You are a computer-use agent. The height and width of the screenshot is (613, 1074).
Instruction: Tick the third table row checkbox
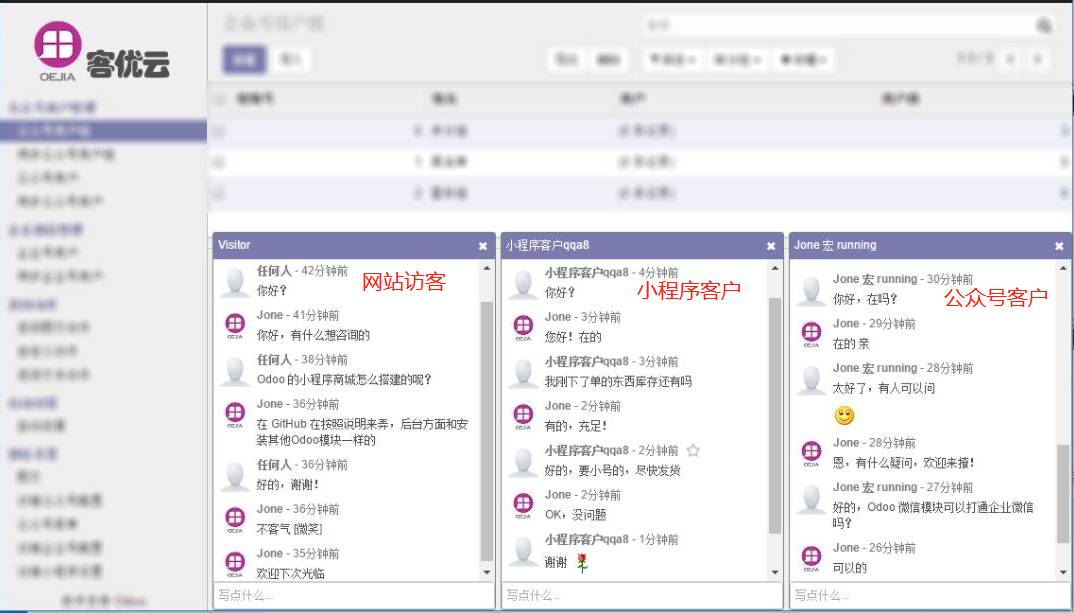tap(218, 193)
